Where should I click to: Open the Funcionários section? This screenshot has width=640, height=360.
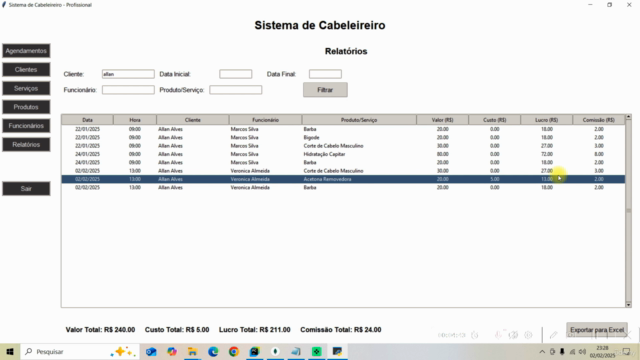click(x=26, y=126)
